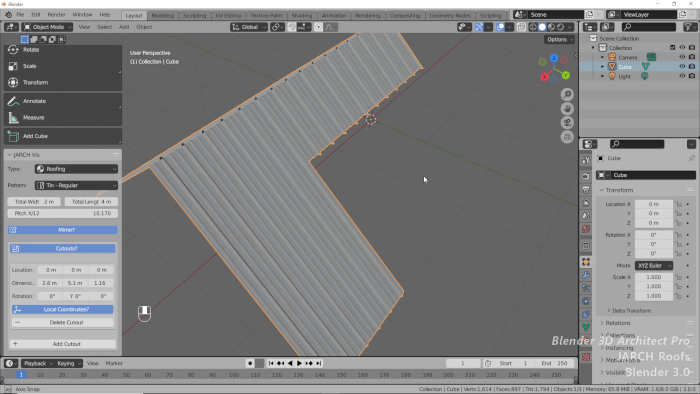Toggle the Cutouts? option
The width and height of the screenshot is (700, 394).
[62, 249]
